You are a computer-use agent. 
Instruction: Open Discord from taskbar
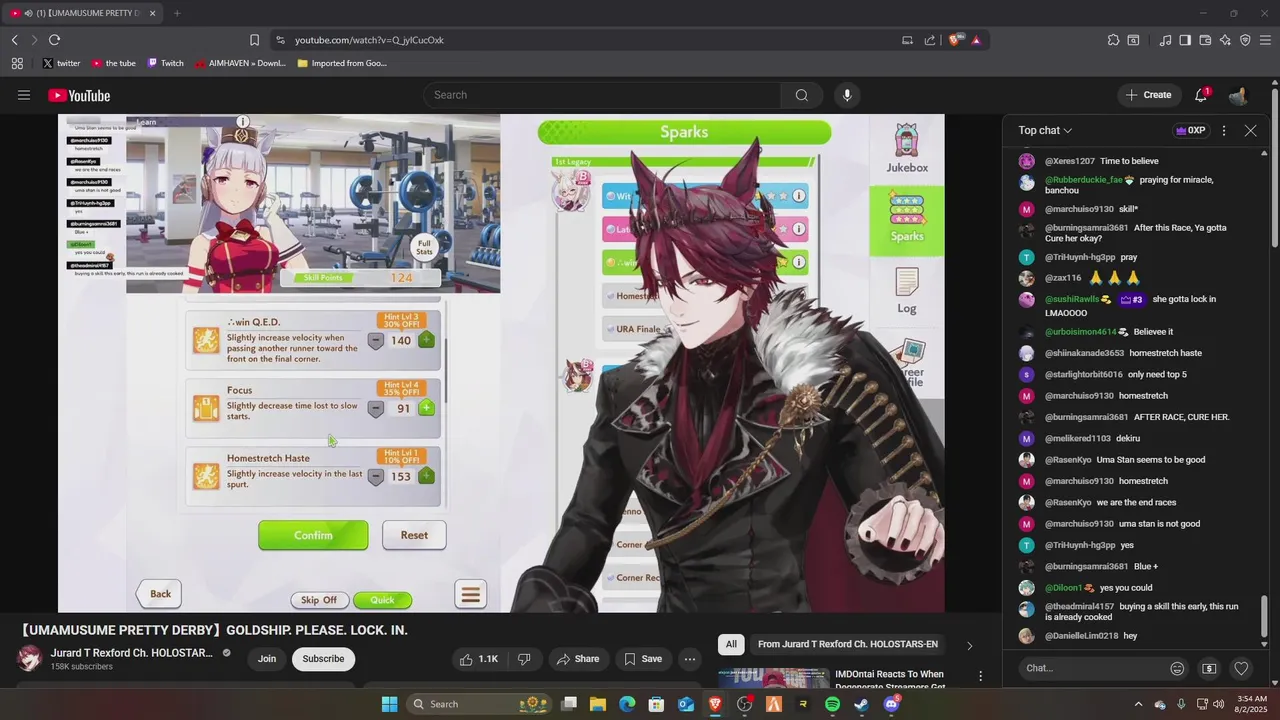click(x=891, y=704)
